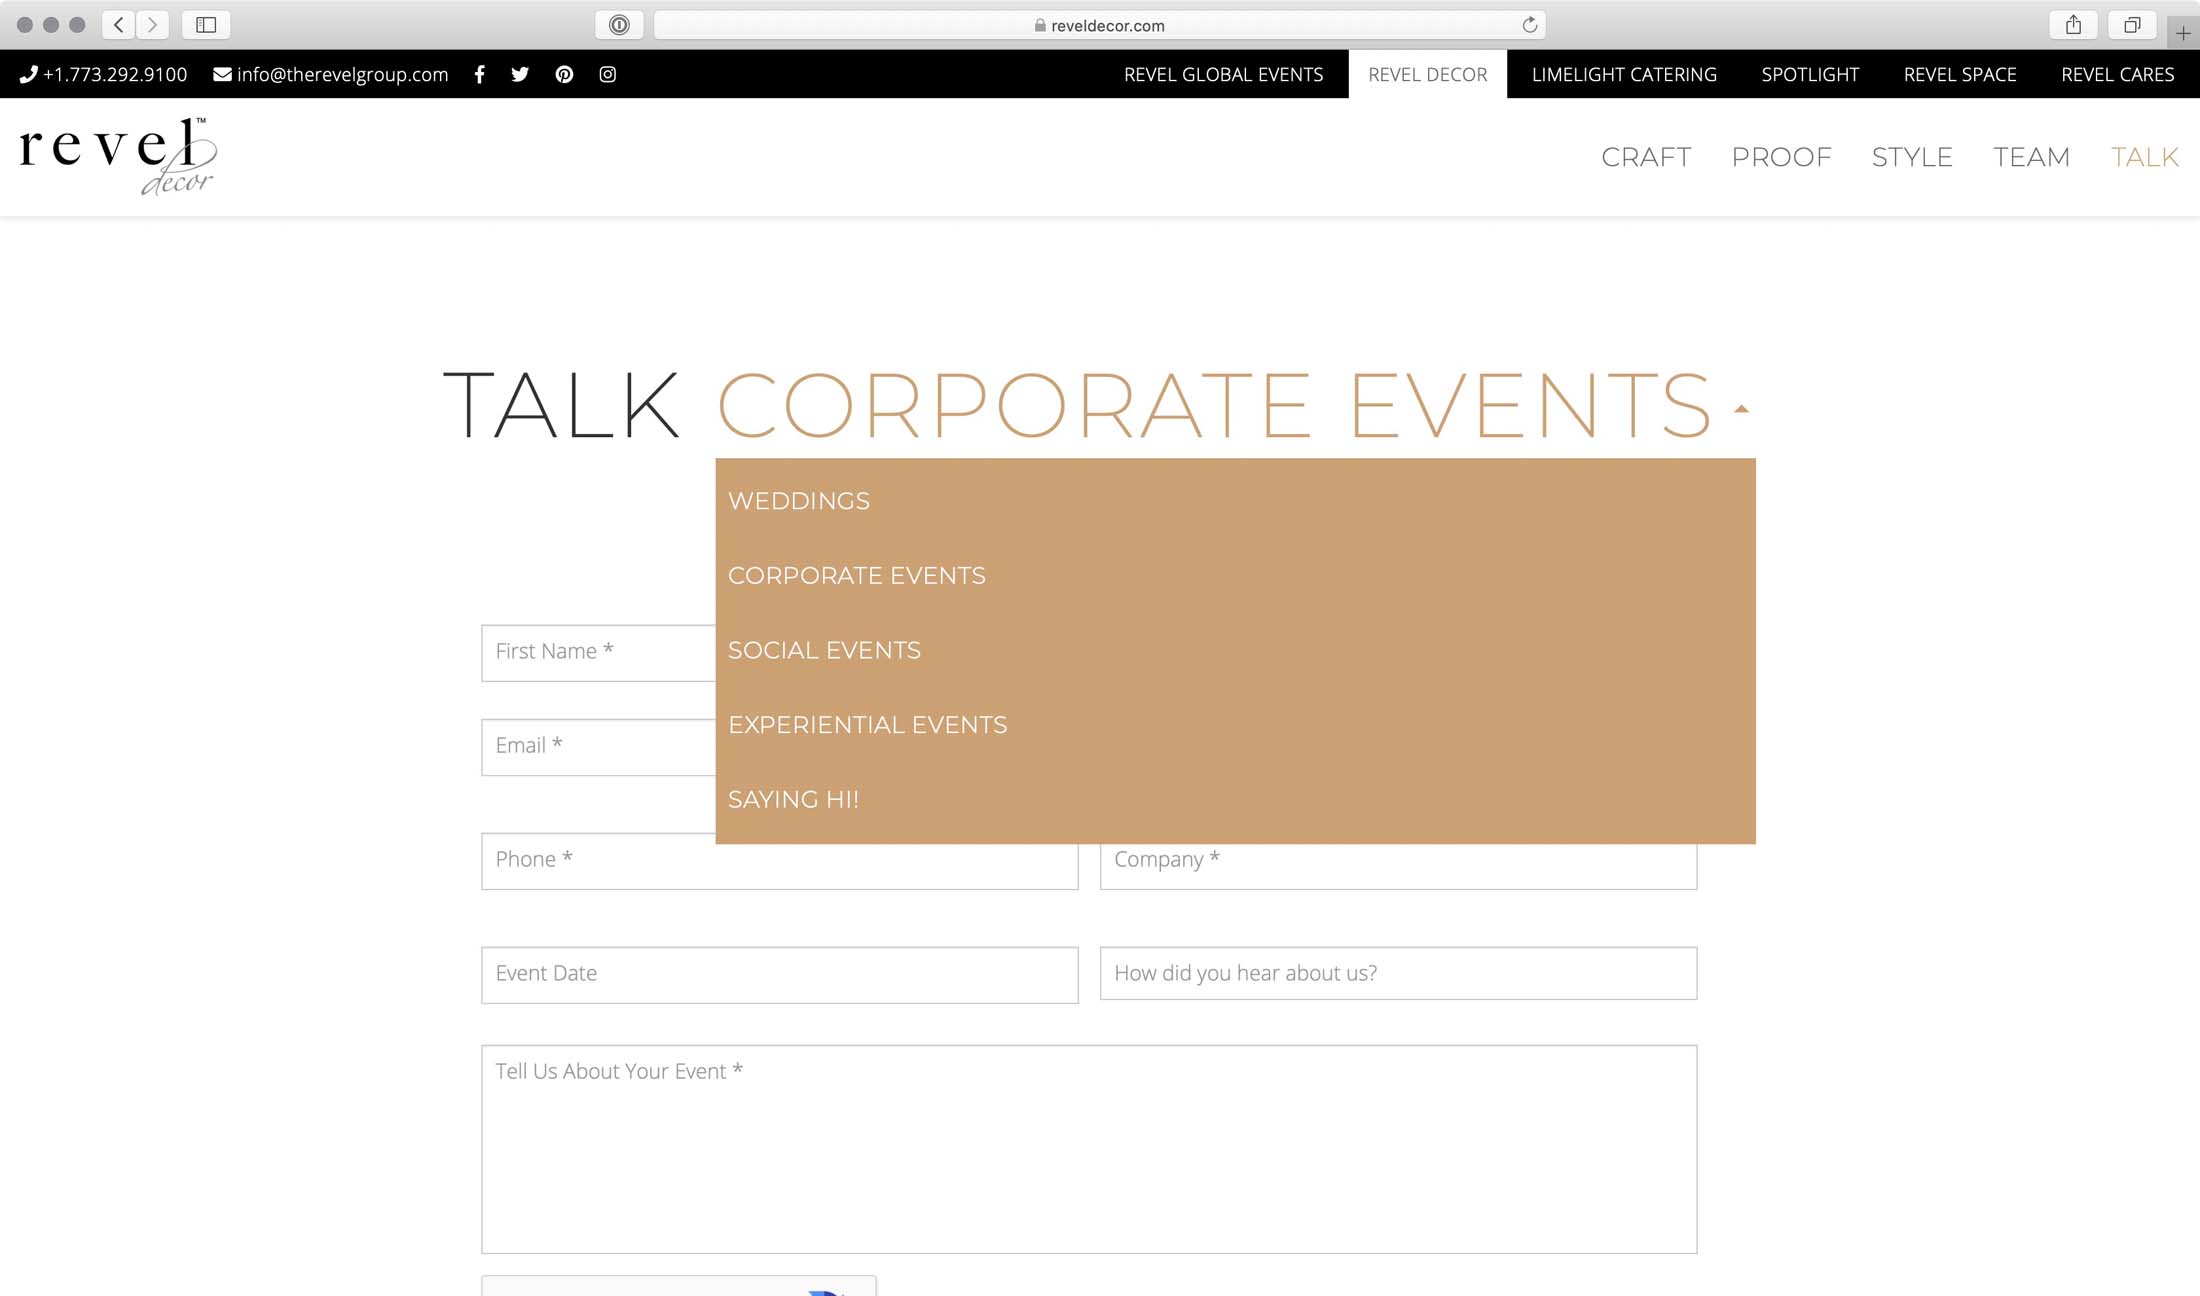Open the Instagram social icon

tap(607, 74)
